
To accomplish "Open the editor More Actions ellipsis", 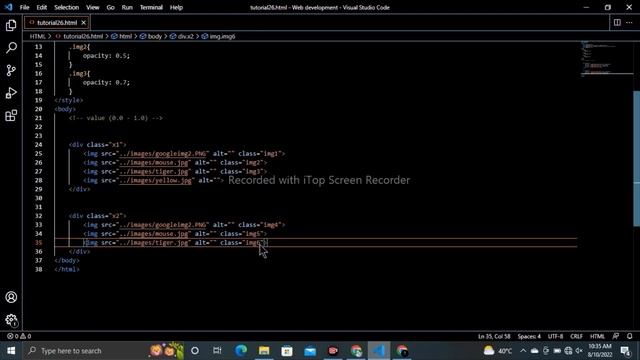I will click(x=629, y=22).
